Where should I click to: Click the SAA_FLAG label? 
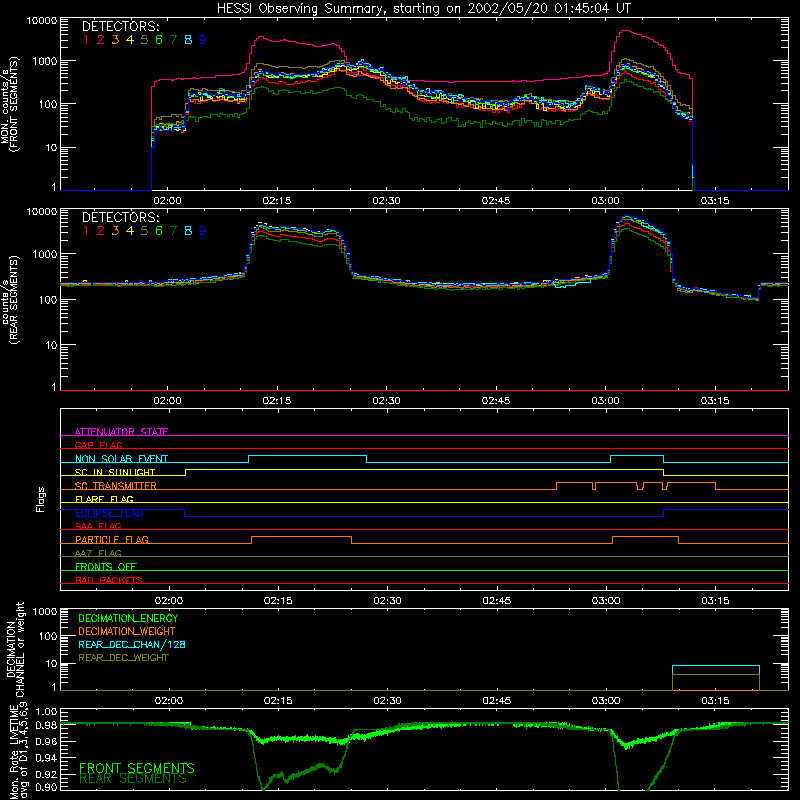coord(98,527)
